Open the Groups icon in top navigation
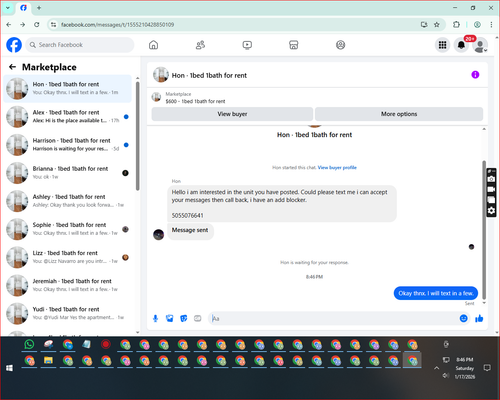The image size is (500, 400). click(340, 45)
